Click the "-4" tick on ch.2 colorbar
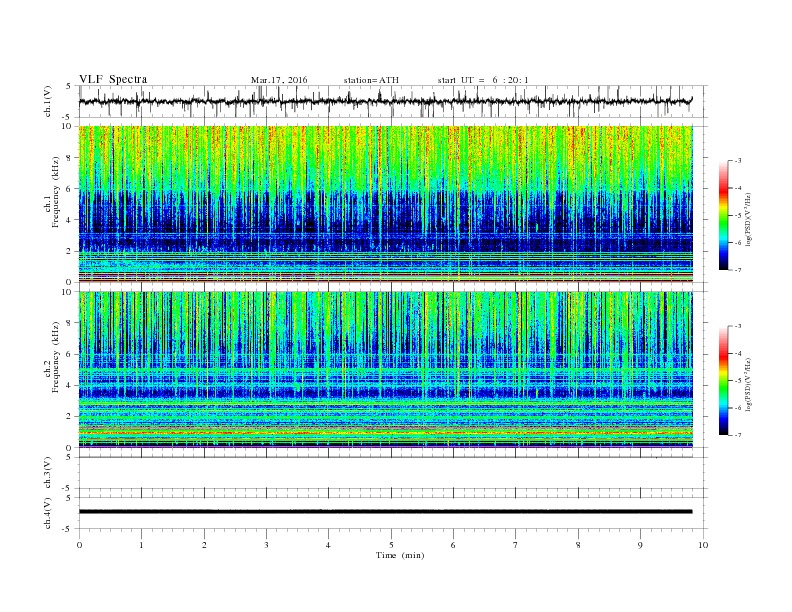792x612 pixels. coord(737,353)
